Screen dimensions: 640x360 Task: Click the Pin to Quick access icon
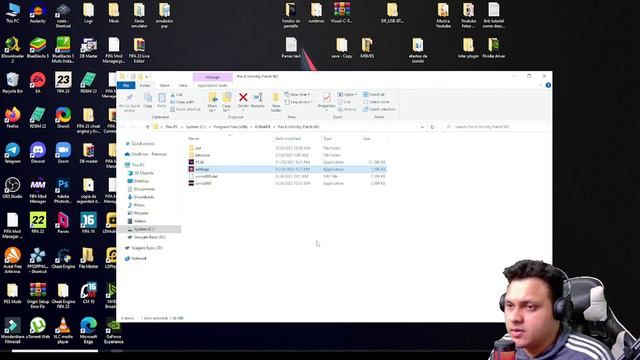click(129, 97)
